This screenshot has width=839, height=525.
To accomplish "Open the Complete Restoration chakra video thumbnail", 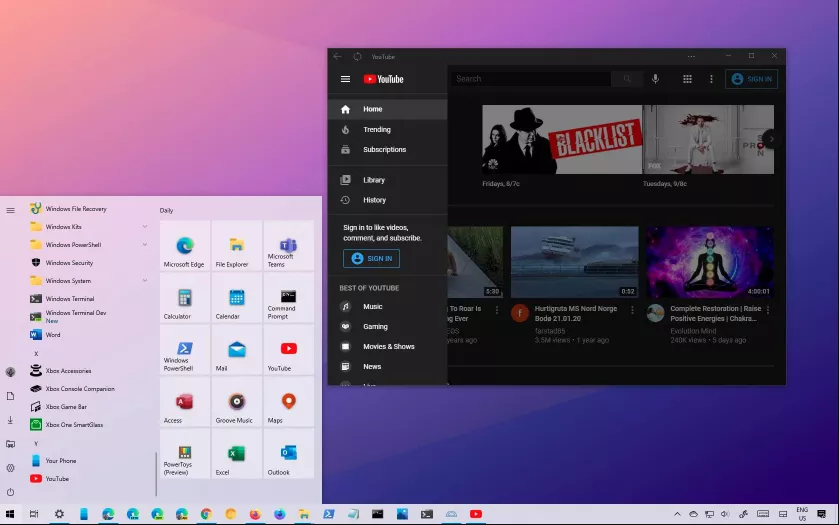I will 710,262.
